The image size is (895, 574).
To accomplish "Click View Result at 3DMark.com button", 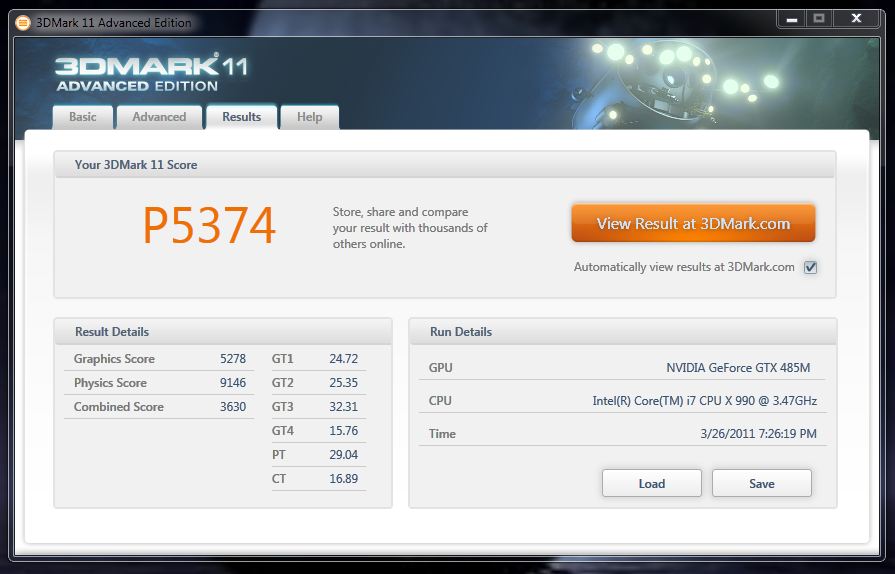I will point(693,223).
